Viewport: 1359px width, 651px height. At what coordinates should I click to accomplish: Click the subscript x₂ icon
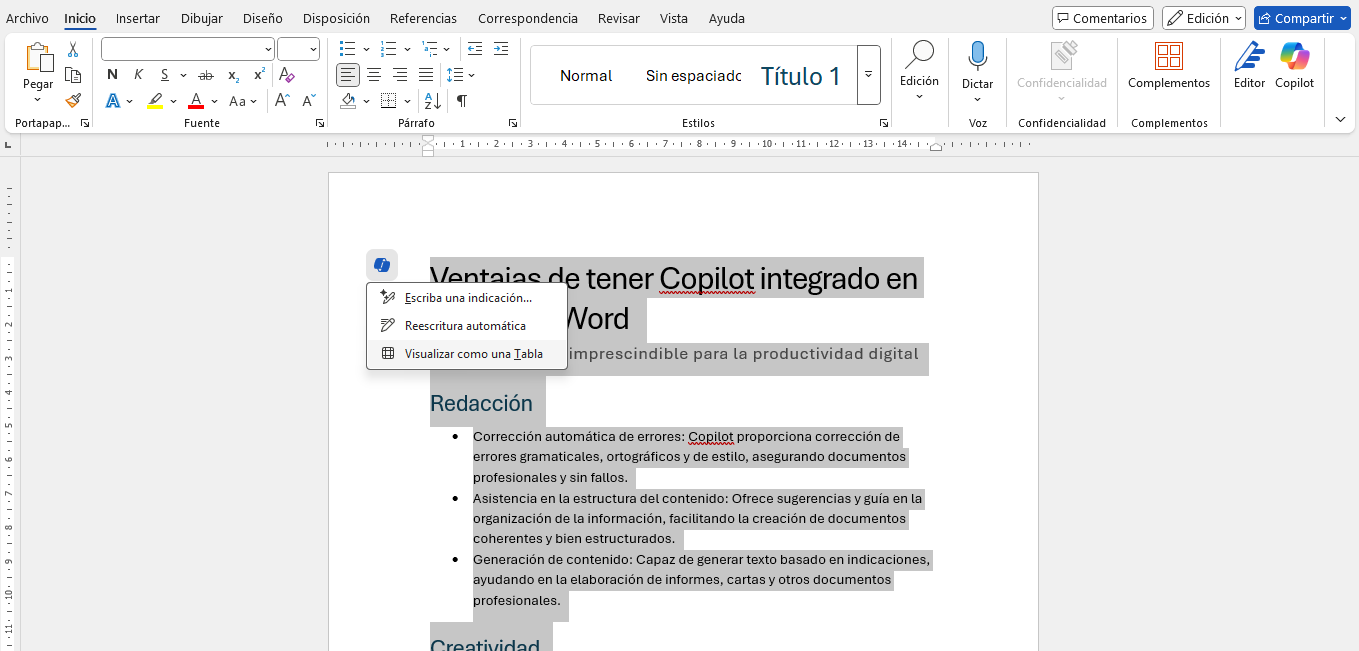233,75
